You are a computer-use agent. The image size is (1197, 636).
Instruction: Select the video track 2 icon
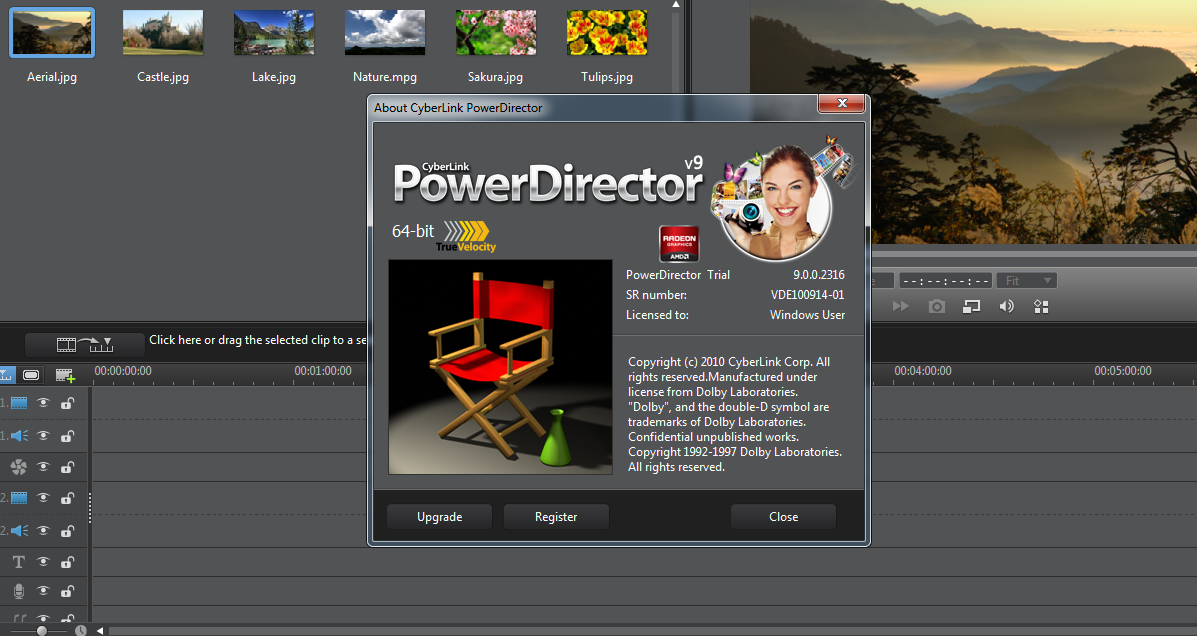[19, 498]
